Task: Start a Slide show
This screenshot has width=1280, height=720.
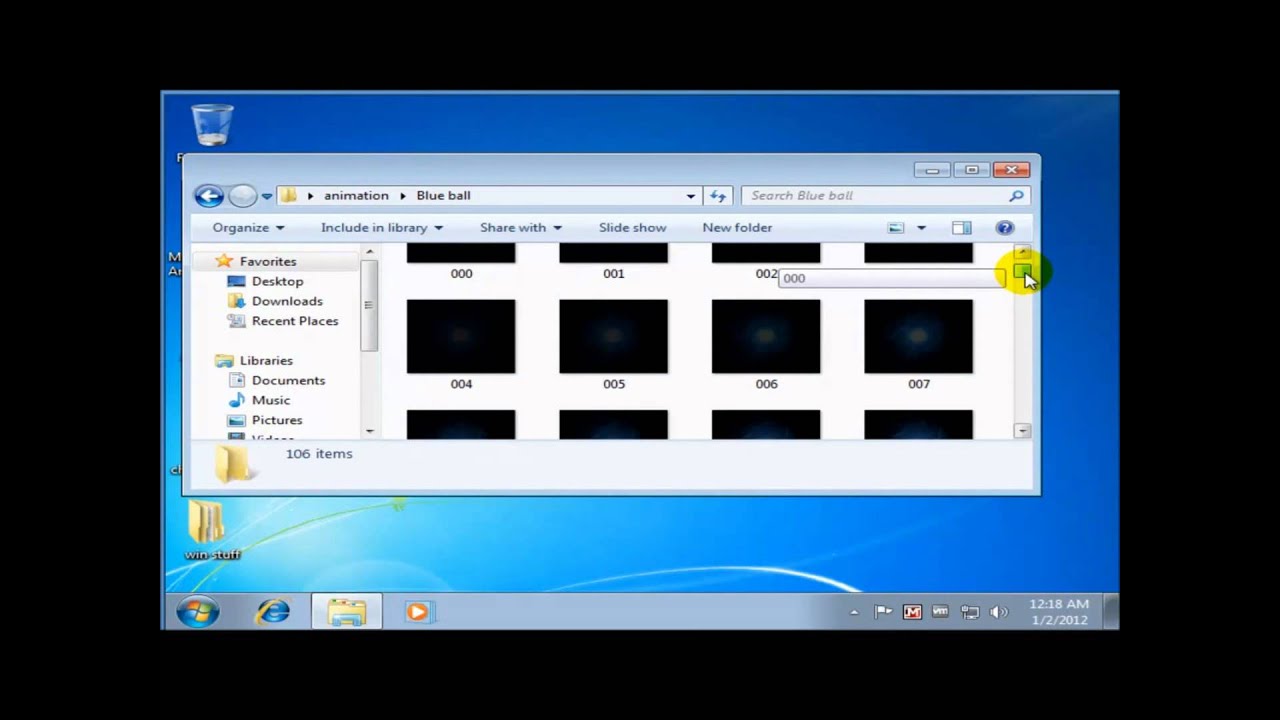Action: point(632,228)
